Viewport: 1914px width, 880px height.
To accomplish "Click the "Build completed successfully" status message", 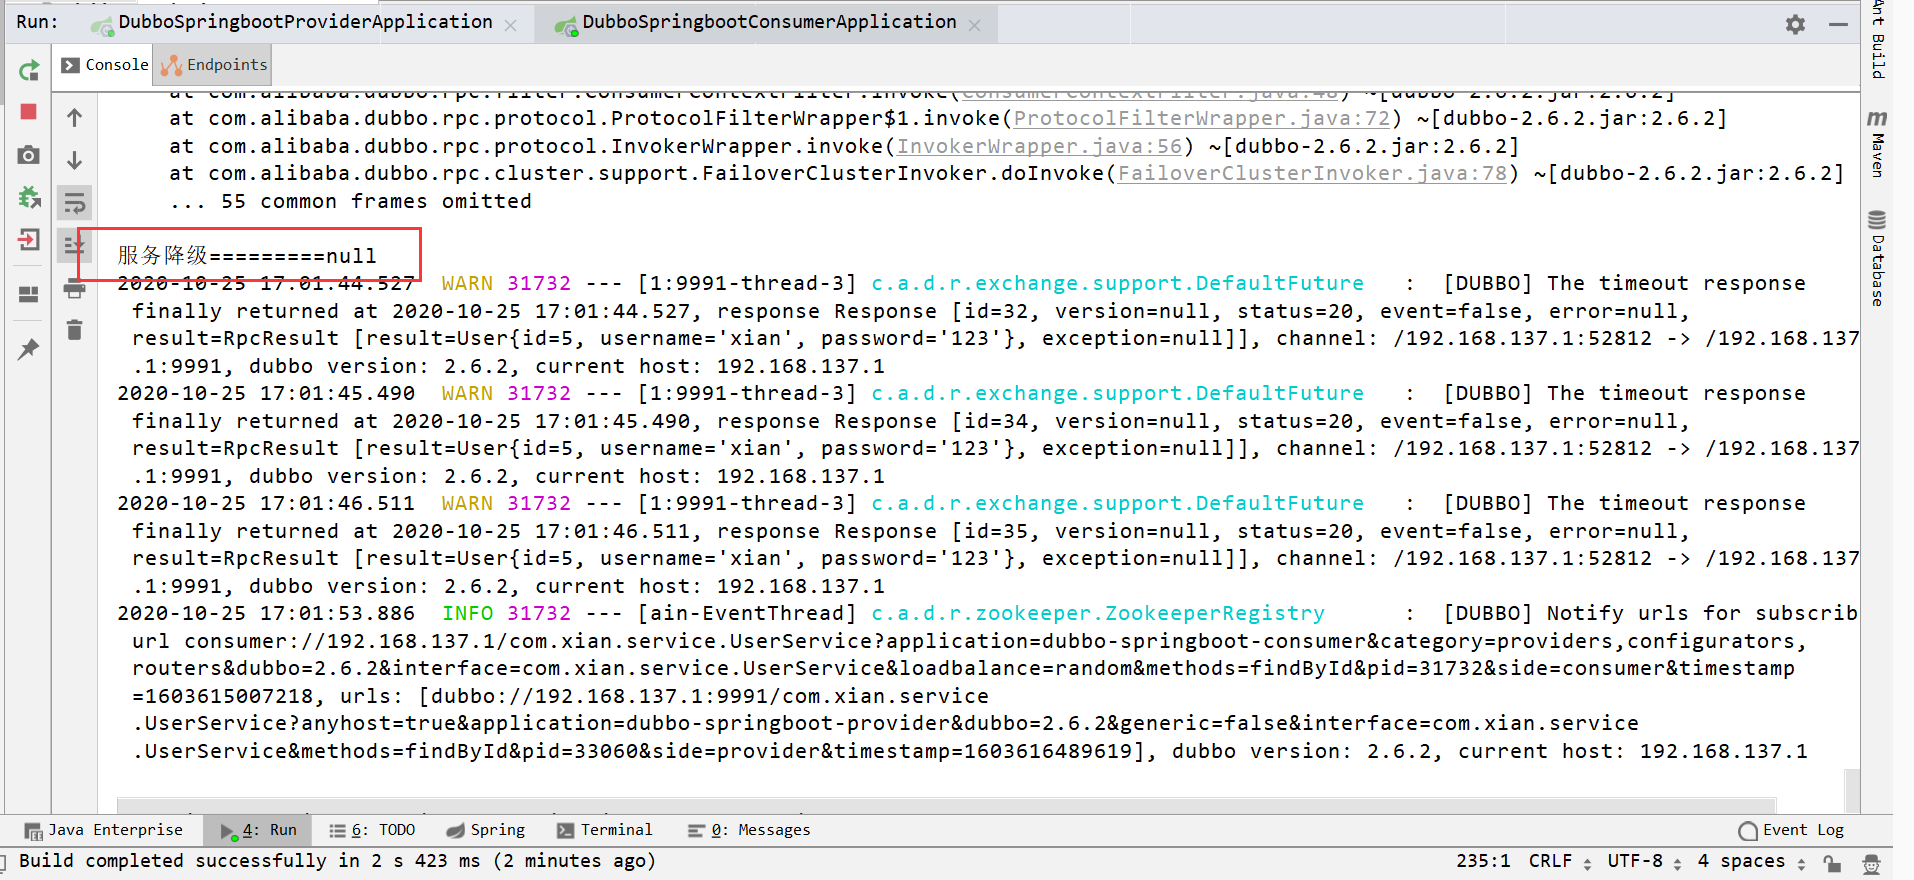I will (x=337, y=861).
